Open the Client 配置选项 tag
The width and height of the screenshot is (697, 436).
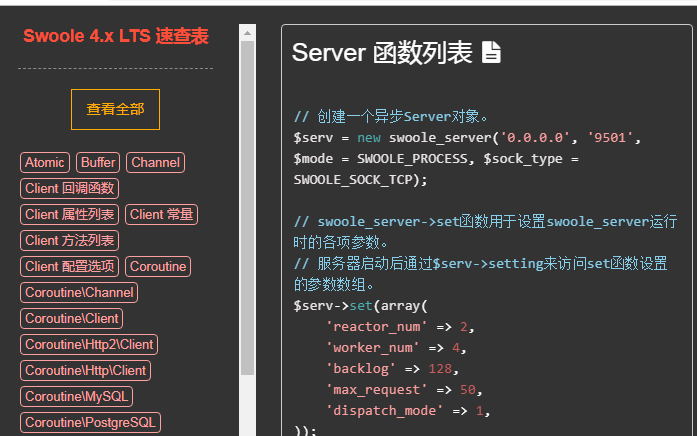click(x=69, y=266)
